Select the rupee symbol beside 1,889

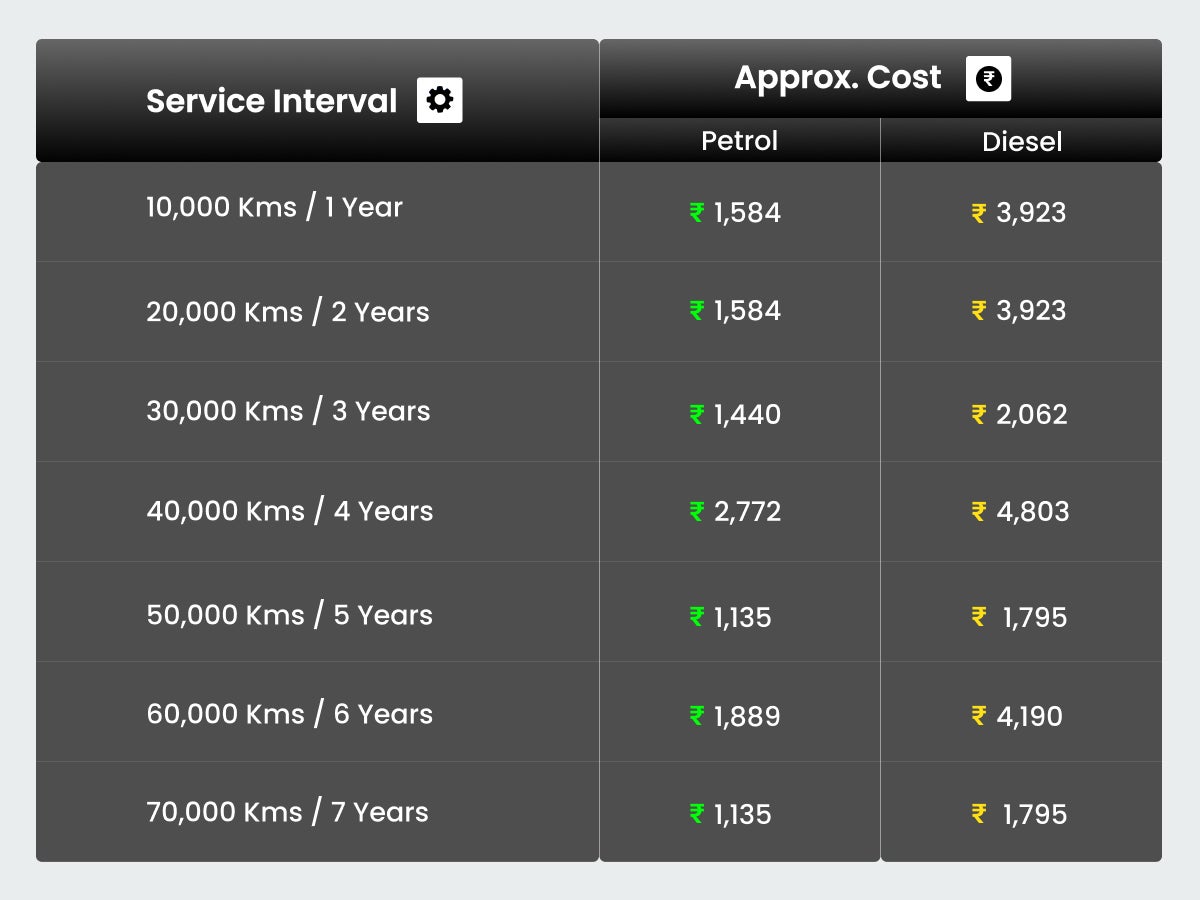point(698,716)
